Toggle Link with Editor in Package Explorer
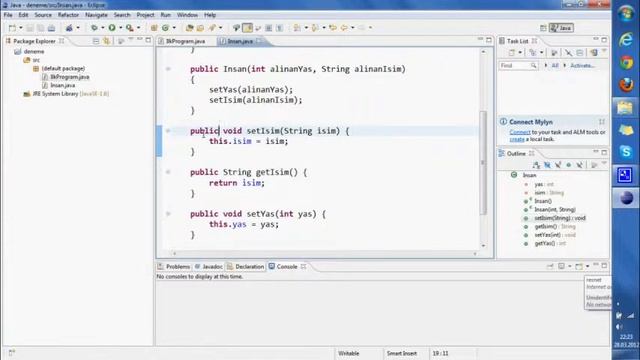Screen dimensions: 640x360 point(106,41)
